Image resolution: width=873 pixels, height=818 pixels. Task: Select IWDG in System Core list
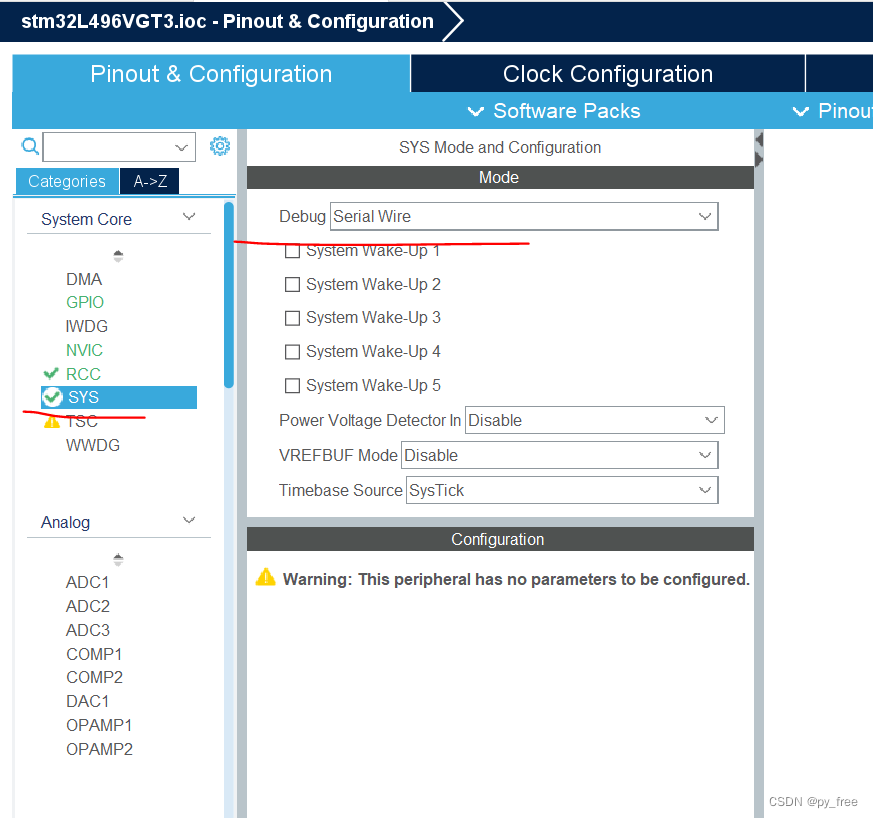[86, 326]
